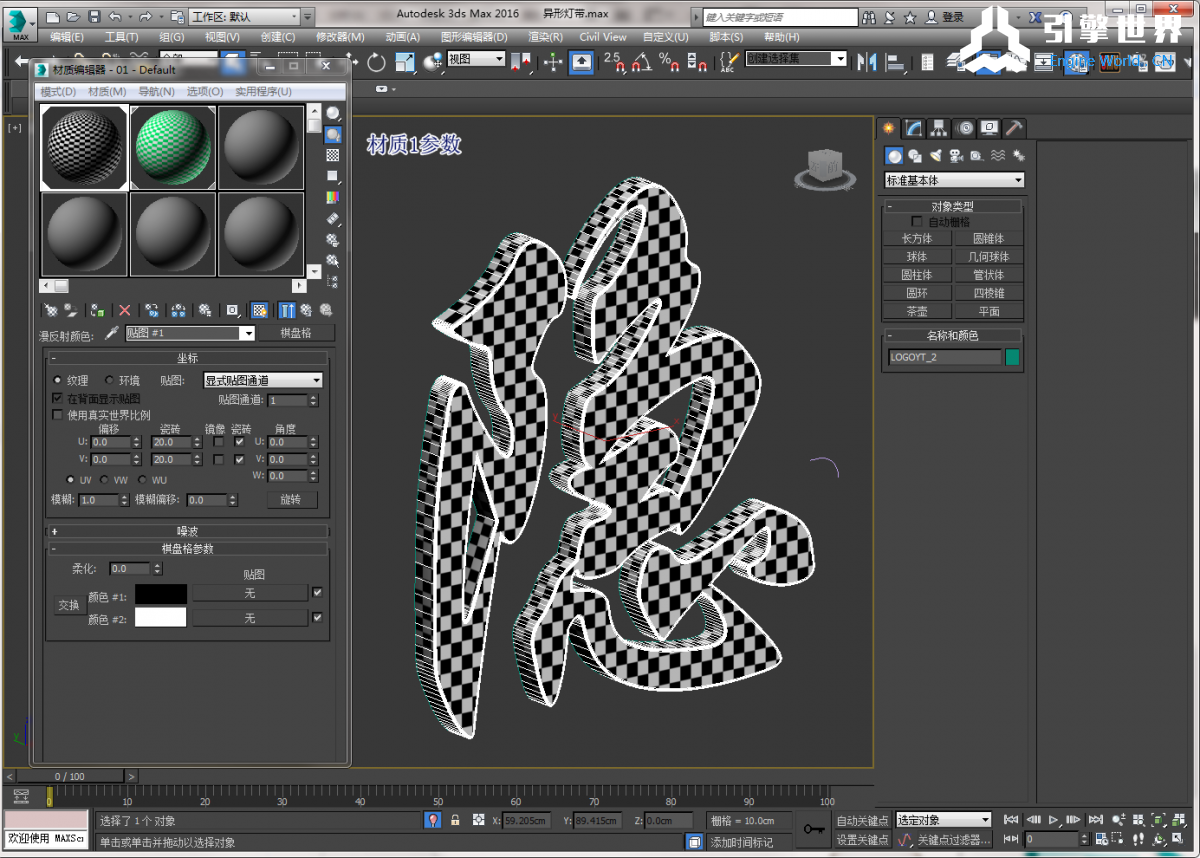Expand the 噪波 rollout

click(188, 531)
